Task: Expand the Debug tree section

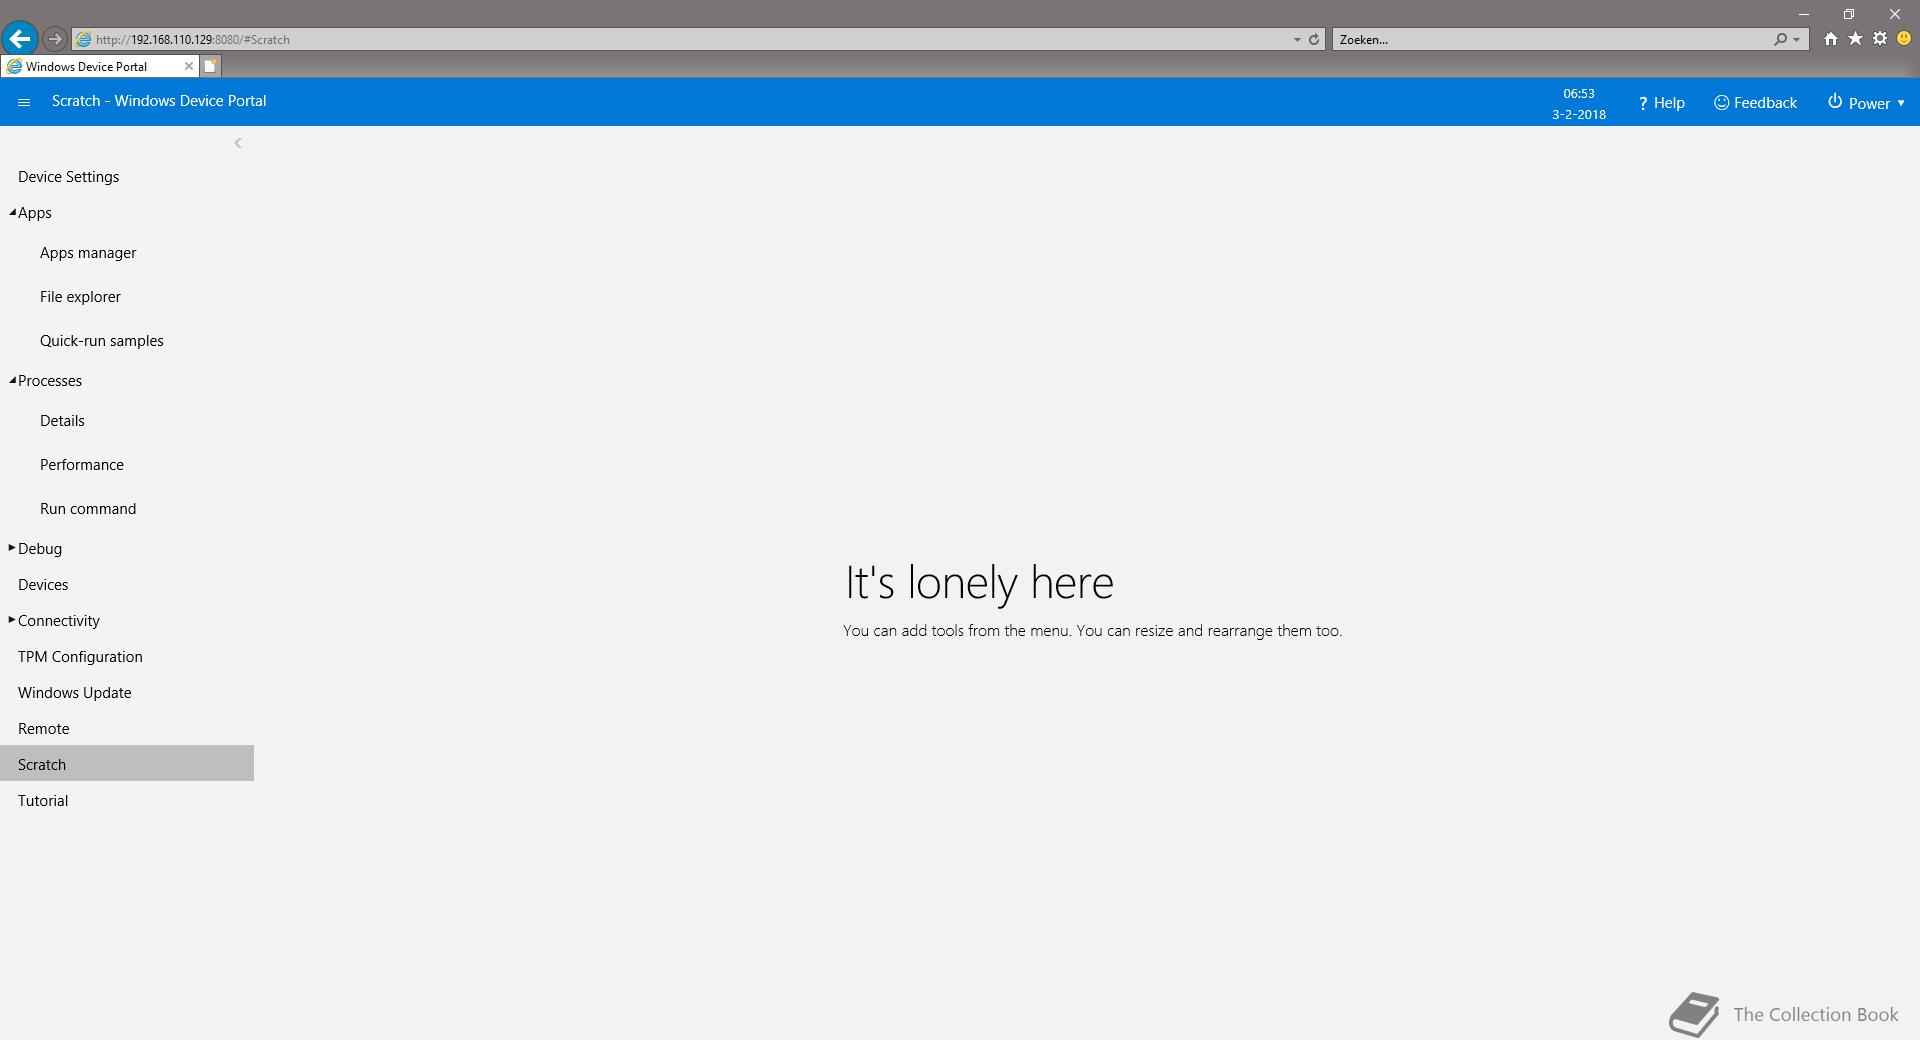Action: click(12, 548)
